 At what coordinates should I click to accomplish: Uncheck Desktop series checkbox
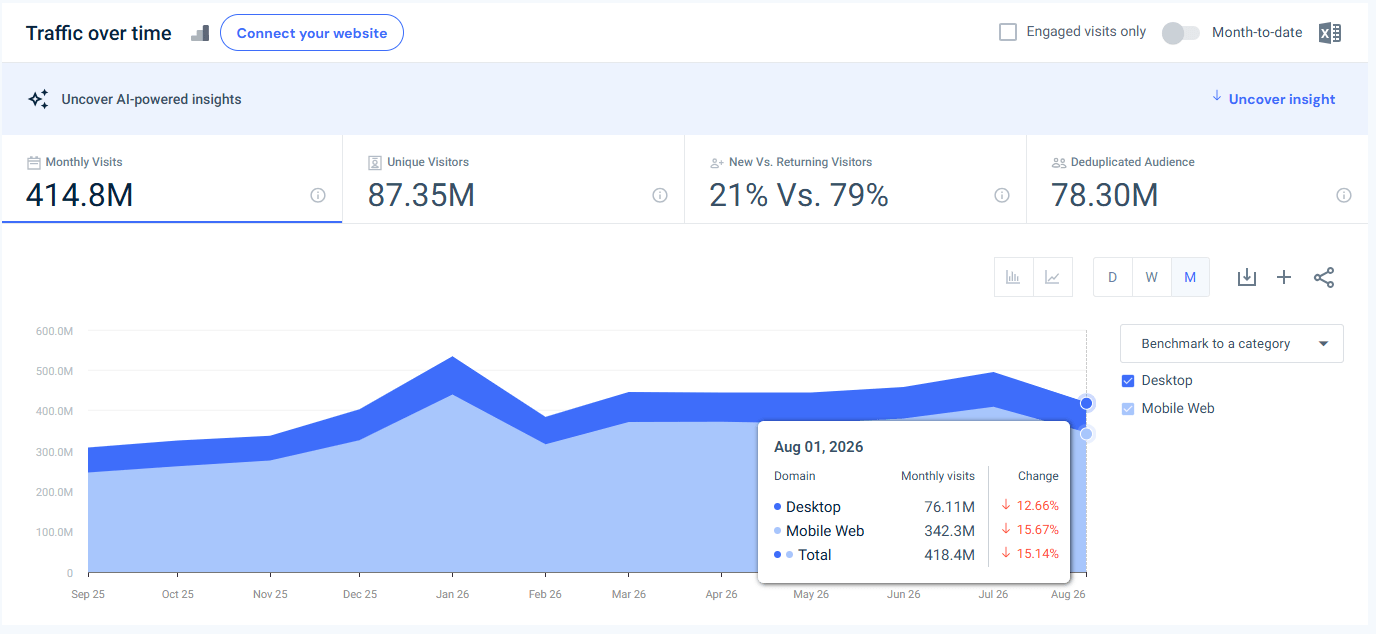(1128, 381)
